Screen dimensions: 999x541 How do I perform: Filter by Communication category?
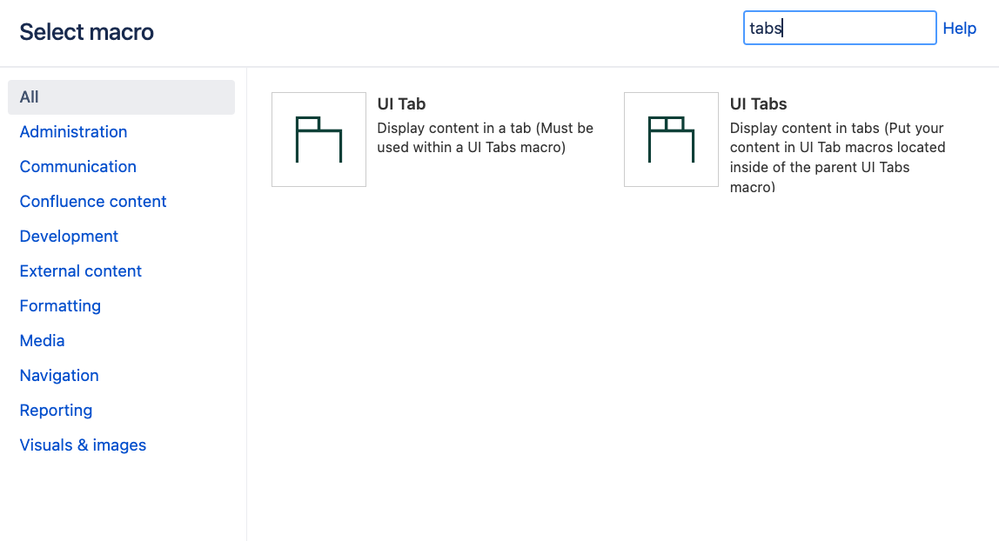click(x=78, y=166)
